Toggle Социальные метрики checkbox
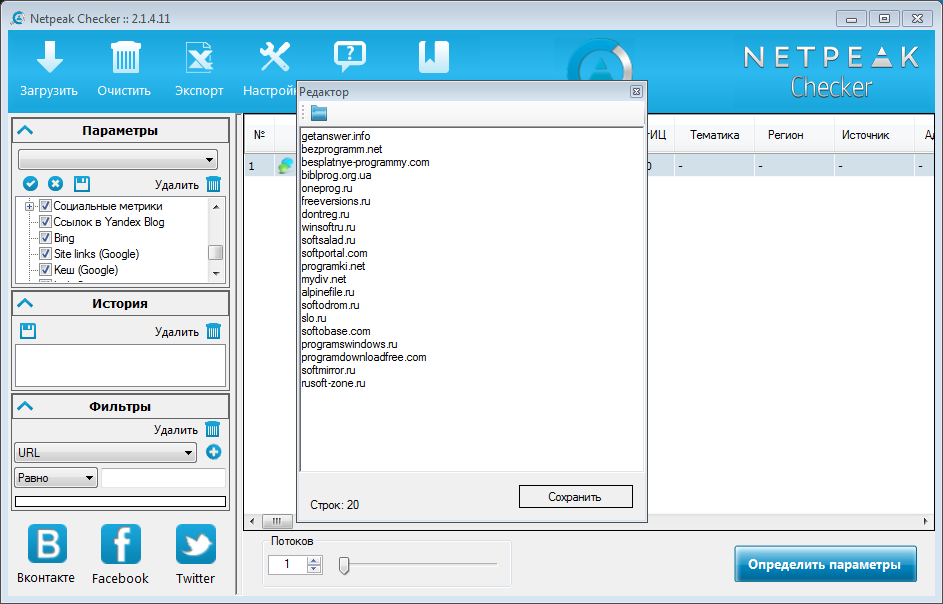Image resolution: width=943 pixels, height=604 pixels. [x=45, y=206]
